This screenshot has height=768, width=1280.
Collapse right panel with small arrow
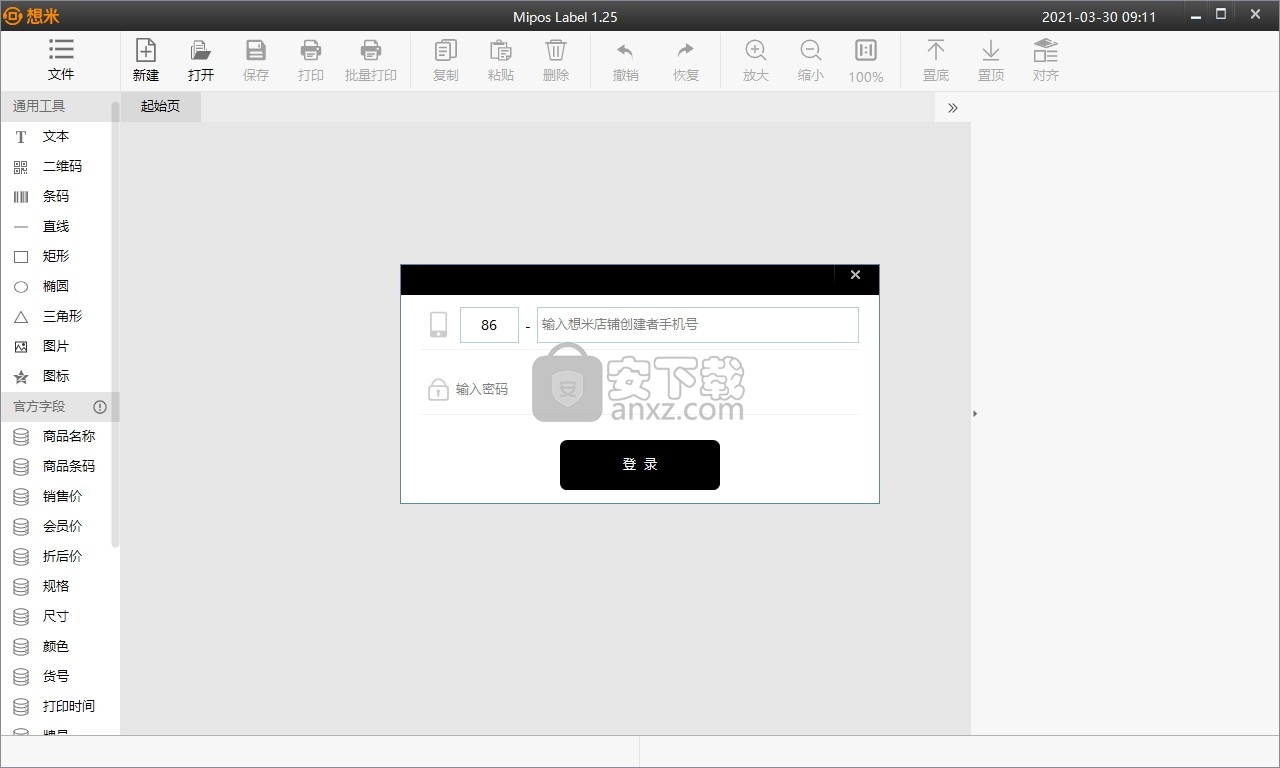(x=975, y=413)
